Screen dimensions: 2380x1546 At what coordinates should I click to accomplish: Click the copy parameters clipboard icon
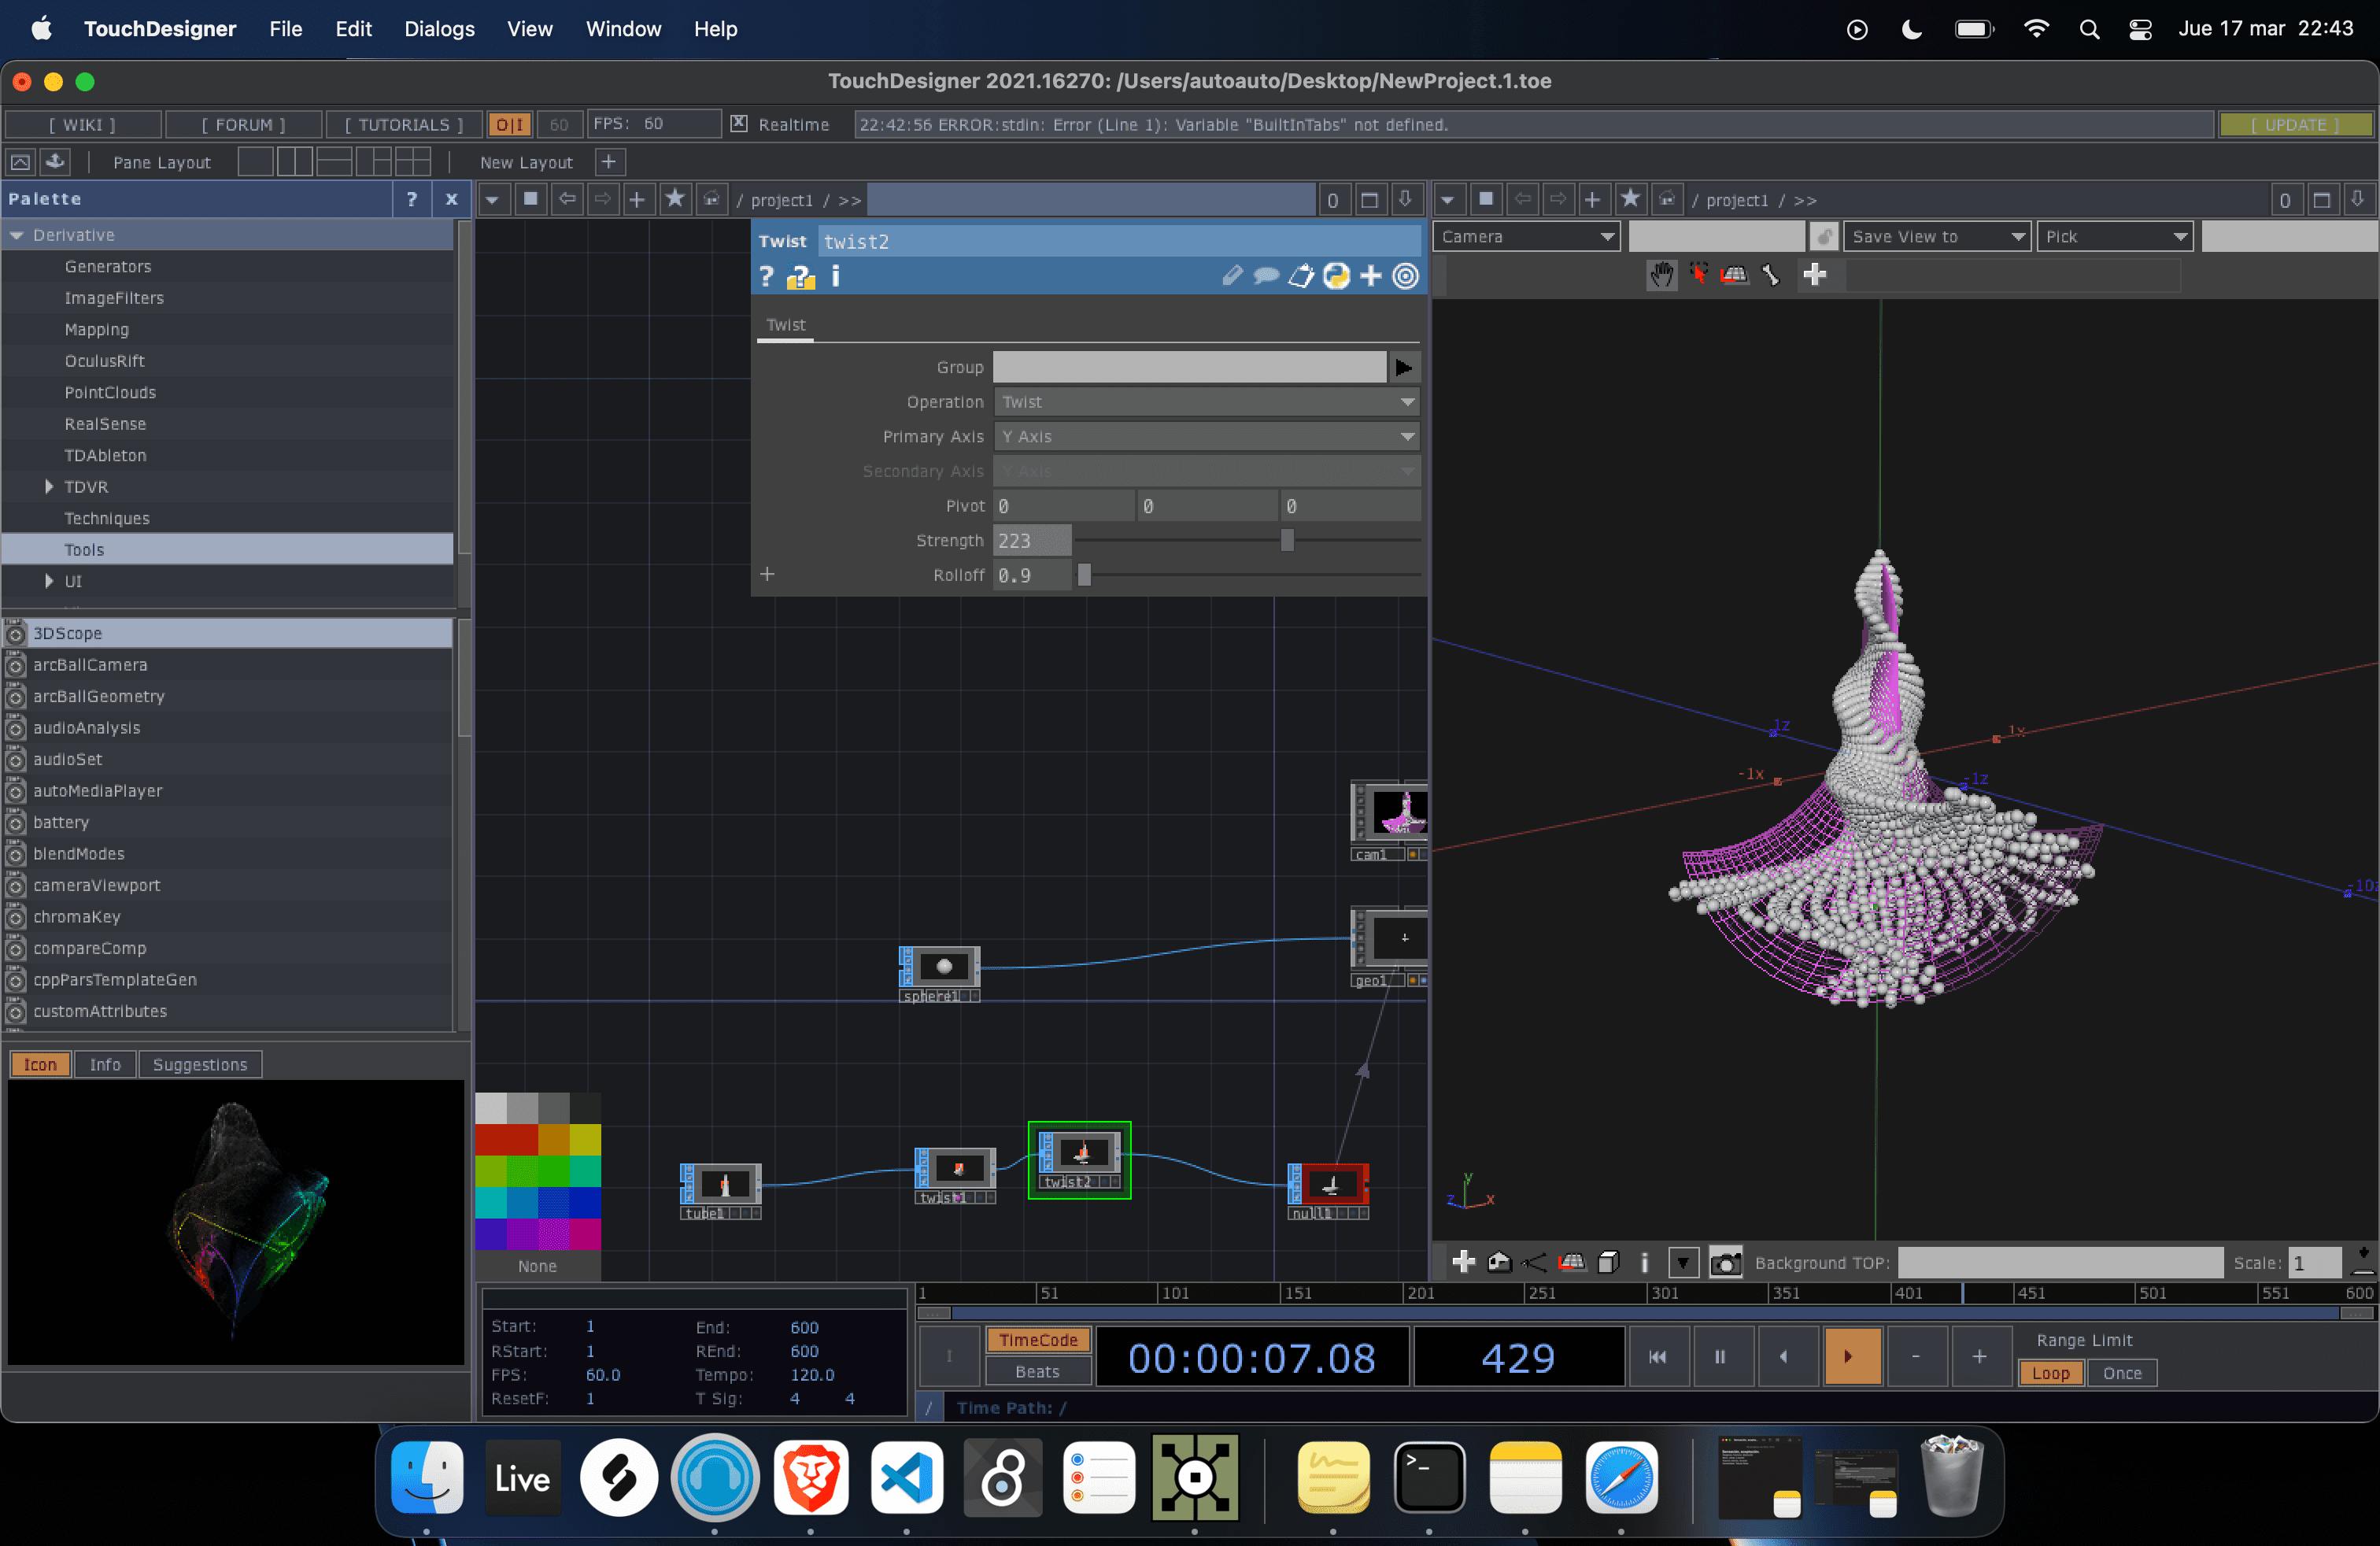coord(1301,276)
